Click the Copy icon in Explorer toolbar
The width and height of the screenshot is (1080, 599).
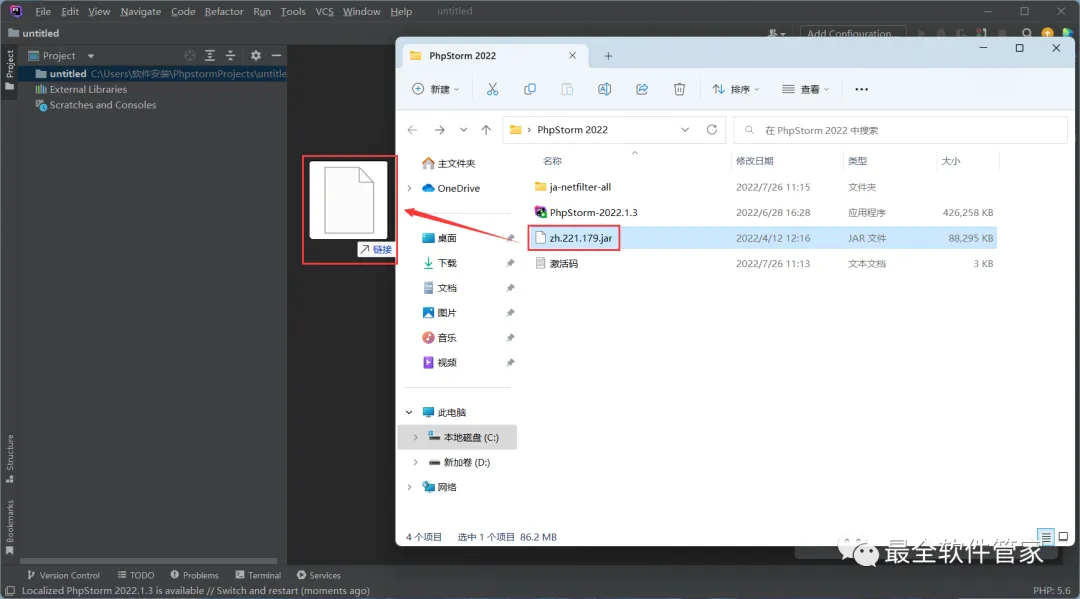530,89
